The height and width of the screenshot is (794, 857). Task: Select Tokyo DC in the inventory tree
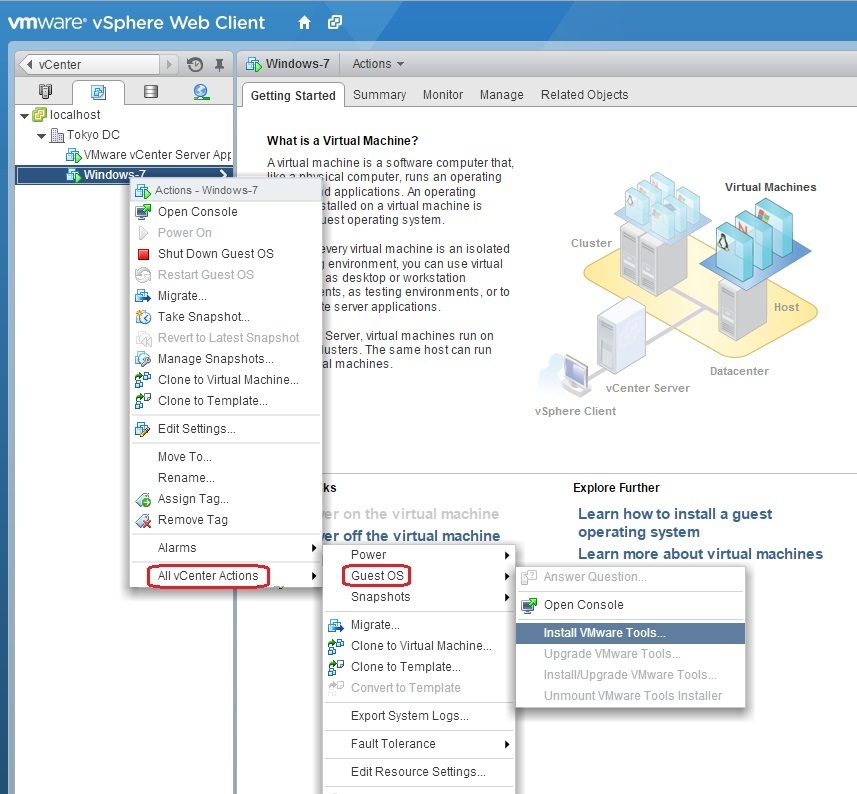coord(93,136)
